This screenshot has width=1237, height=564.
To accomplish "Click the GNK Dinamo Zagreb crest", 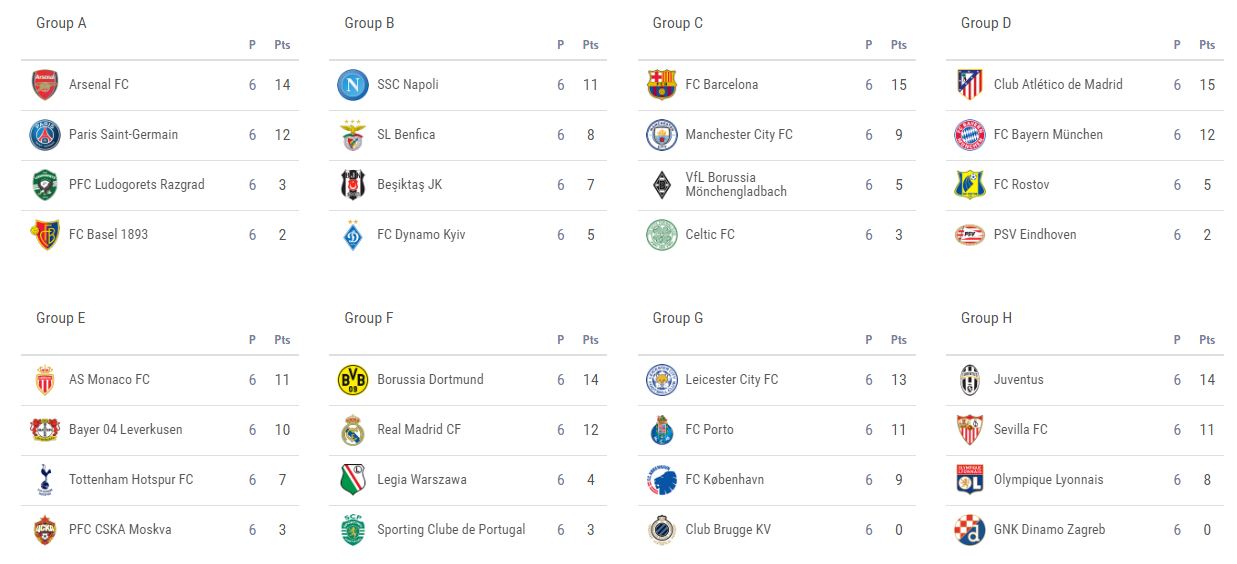I will point(969,530).
